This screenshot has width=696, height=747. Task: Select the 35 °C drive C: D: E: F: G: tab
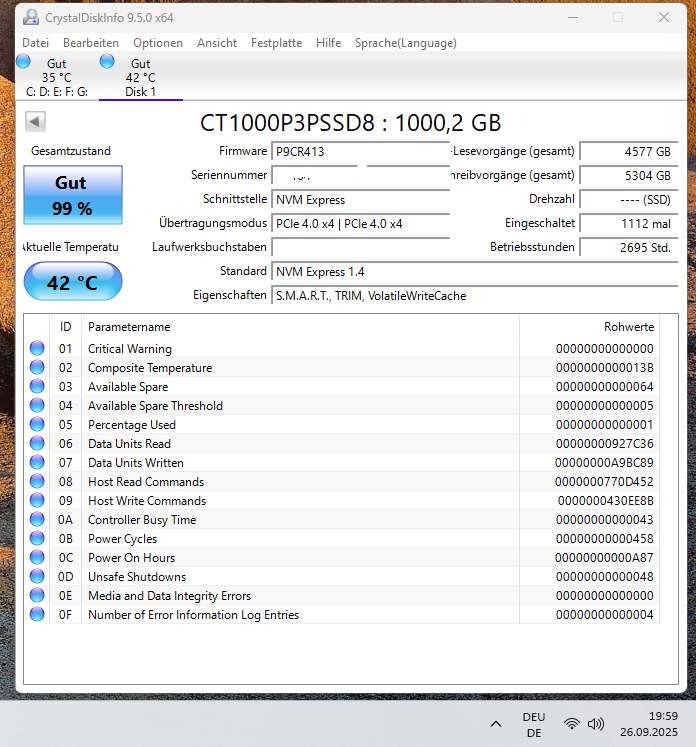tap(57, 78)
